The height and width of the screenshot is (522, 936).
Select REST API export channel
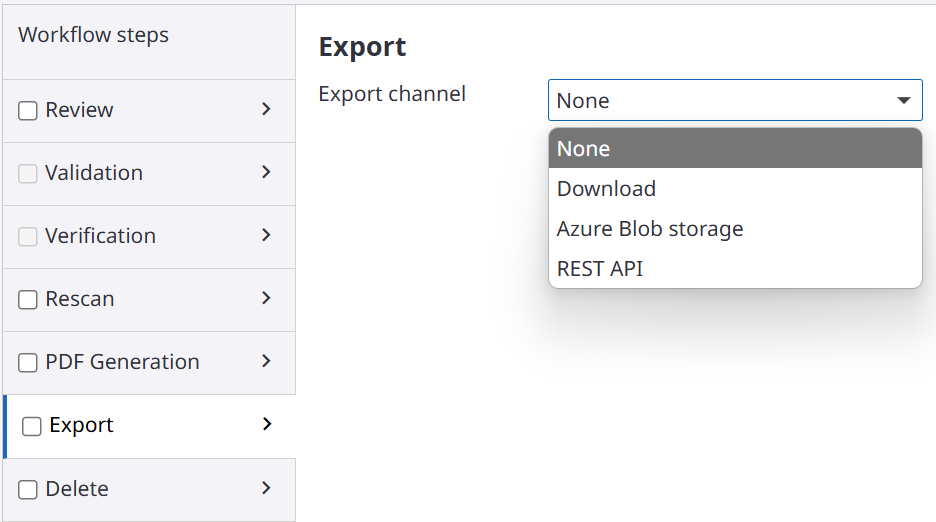pyautogui.click(x=735, y=269)
